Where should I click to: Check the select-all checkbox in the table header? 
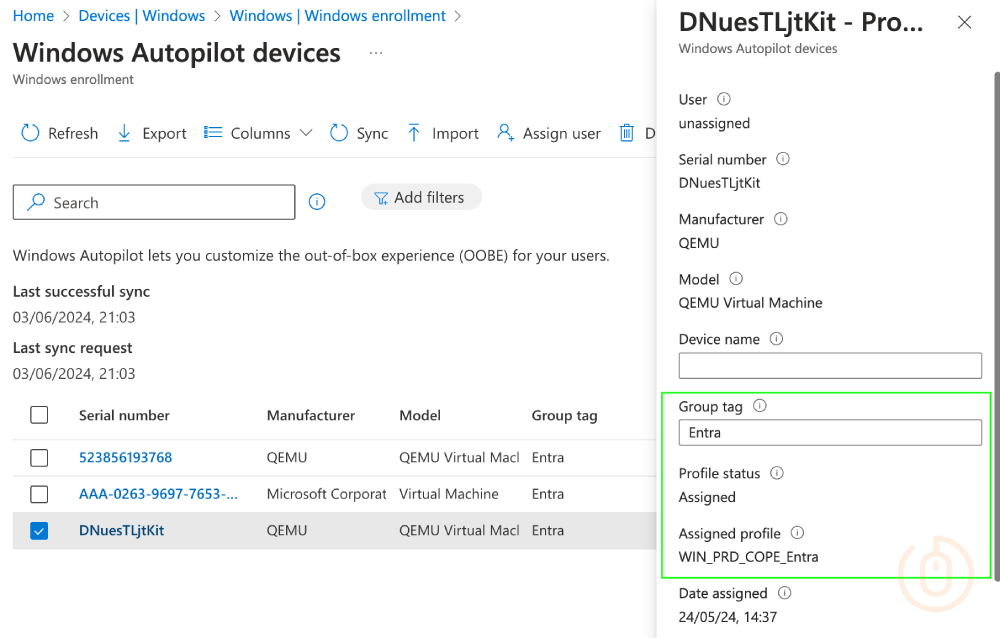click(x=39, y=415)
